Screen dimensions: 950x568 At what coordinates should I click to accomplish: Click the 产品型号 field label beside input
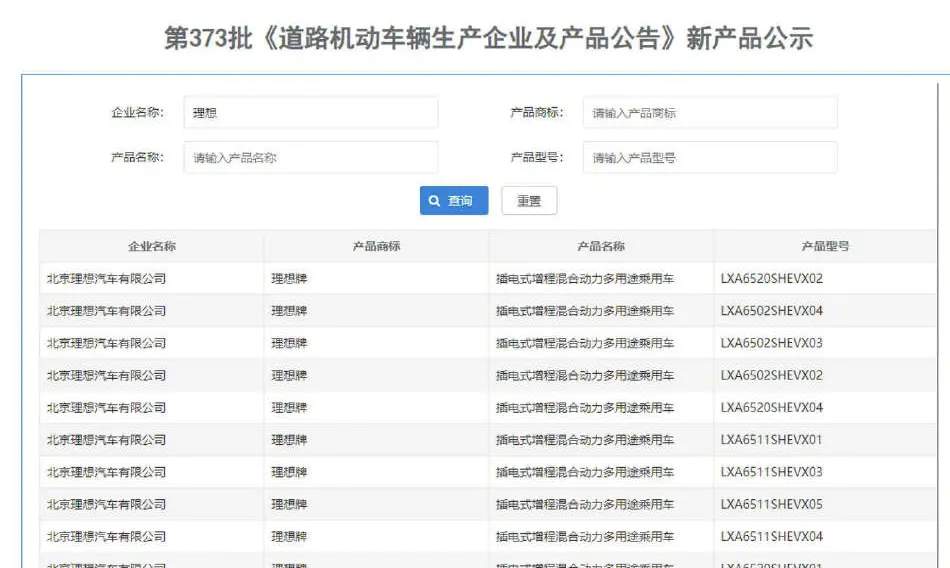537,158
